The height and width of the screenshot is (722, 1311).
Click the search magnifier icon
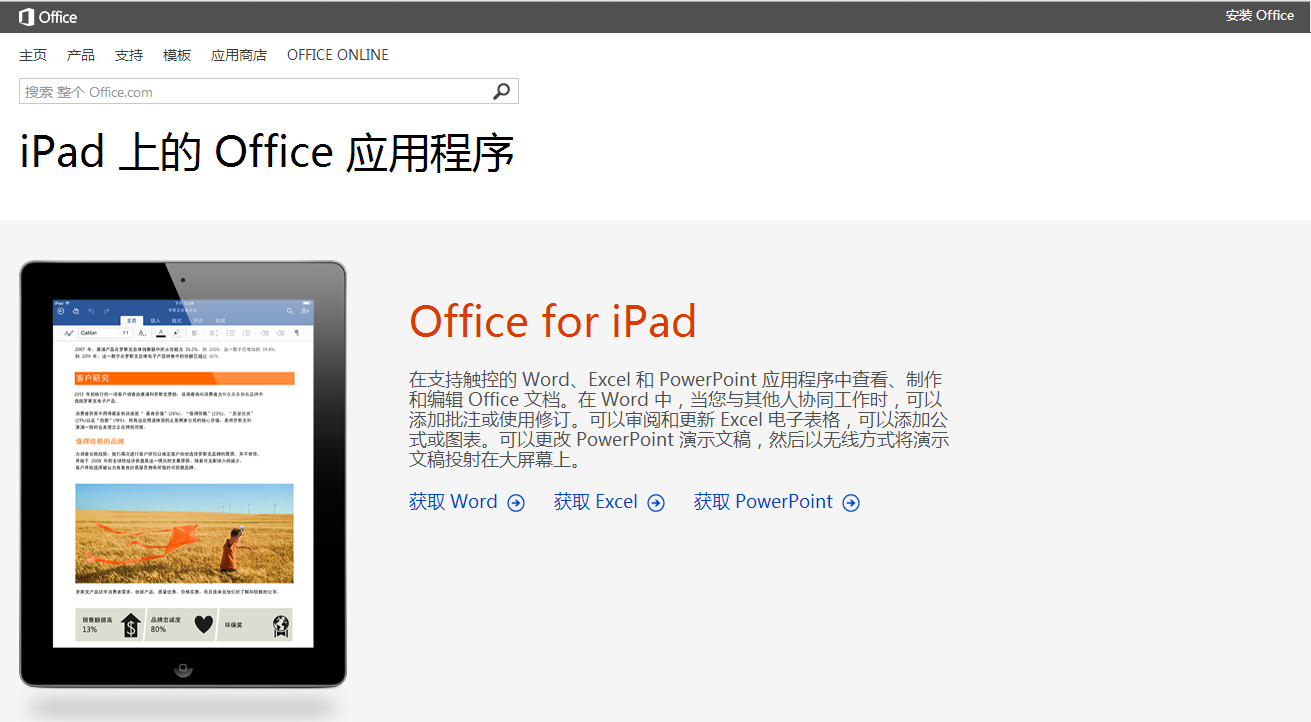click(x=502, y=91)
